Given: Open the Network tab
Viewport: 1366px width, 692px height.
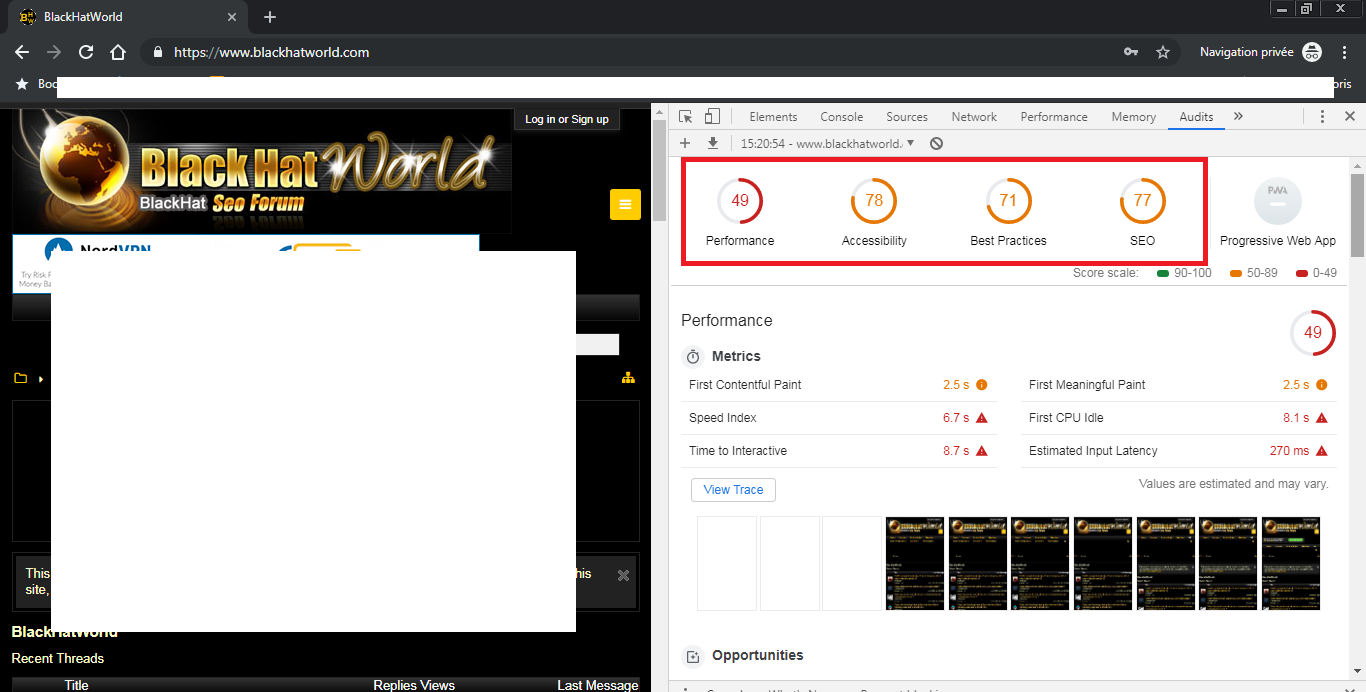Looking at the screenshot, I should click(974, 117).
